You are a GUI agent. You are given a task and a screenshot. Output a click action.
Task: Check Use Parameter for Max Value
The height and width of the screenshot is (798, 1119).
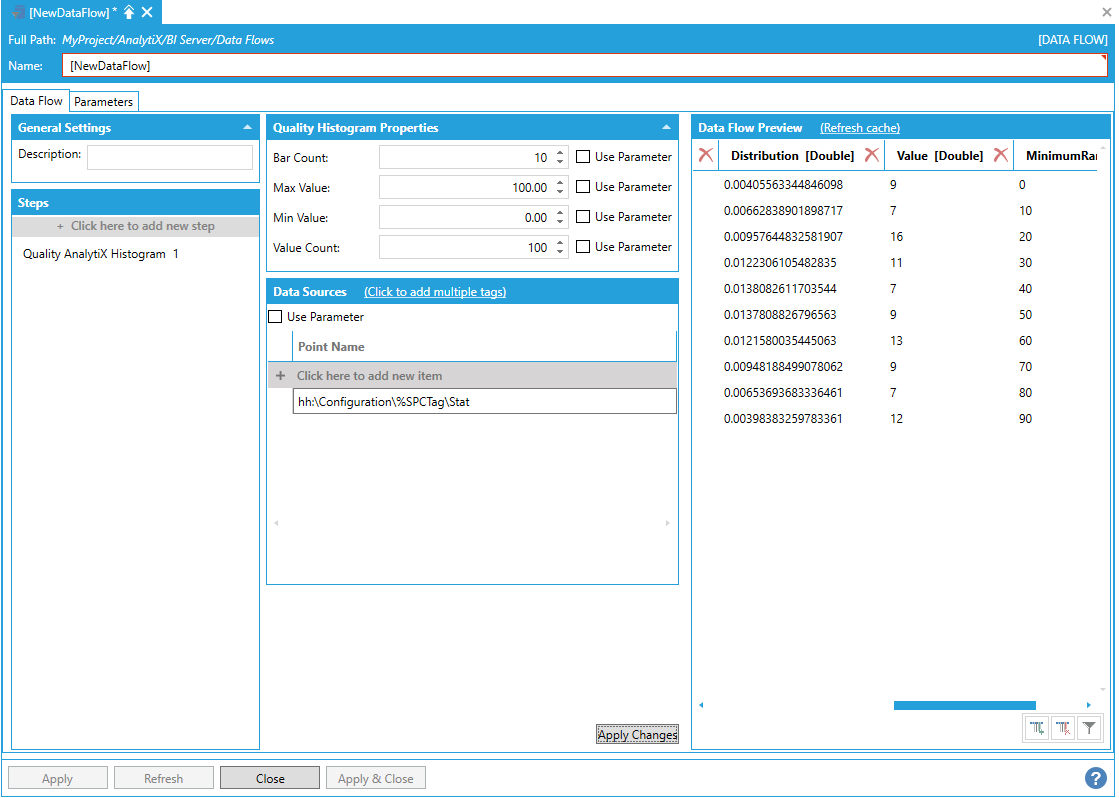(x=583, y=187)
